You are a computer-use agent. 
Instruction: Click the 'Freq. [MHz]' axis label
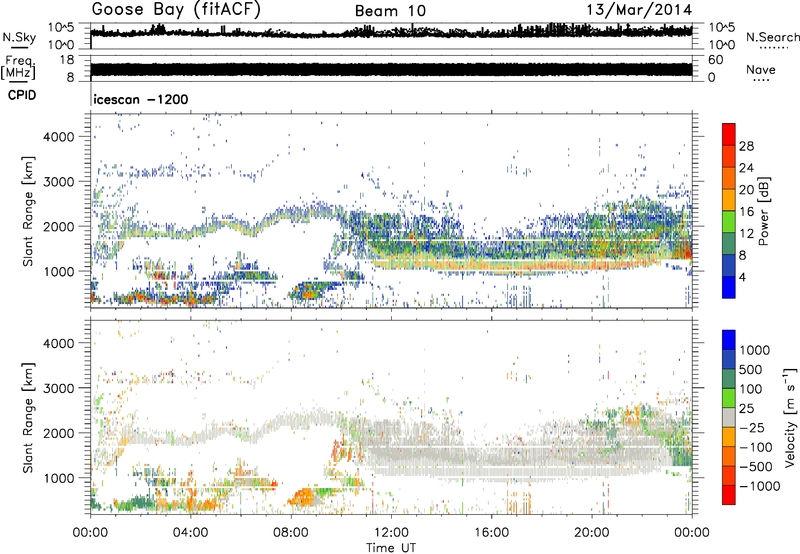coord(18,67)
